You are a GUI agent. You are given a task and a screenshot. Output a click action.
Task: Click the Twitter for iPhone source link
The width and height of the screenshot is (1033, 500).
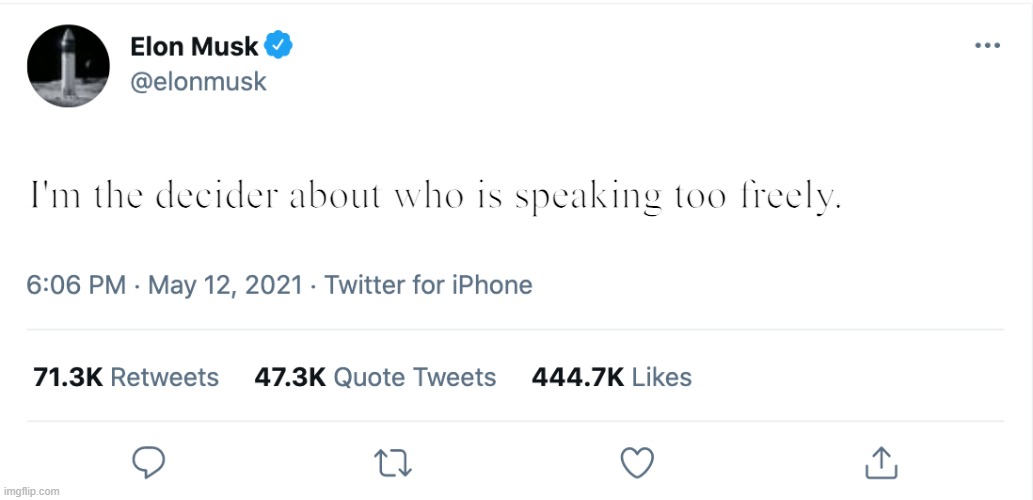[x=428, y=285]
